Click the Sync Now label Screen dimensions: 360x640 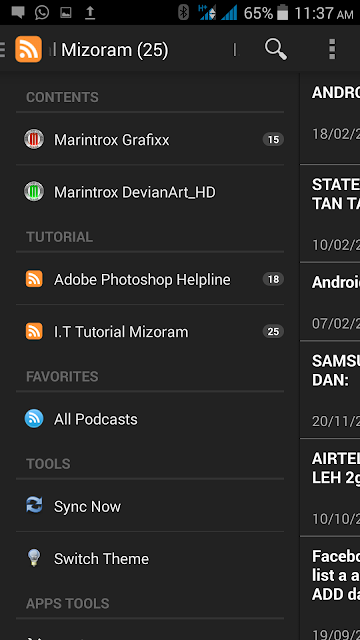(87, 507)
